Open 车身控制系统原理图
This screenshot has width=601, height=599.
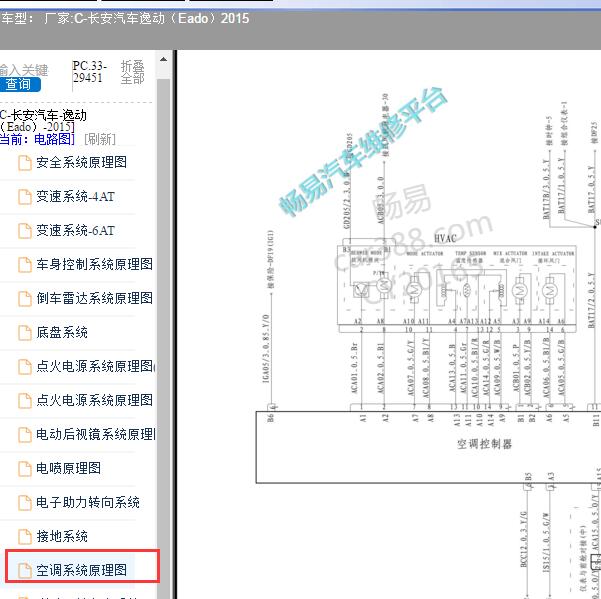click(94, 264)
